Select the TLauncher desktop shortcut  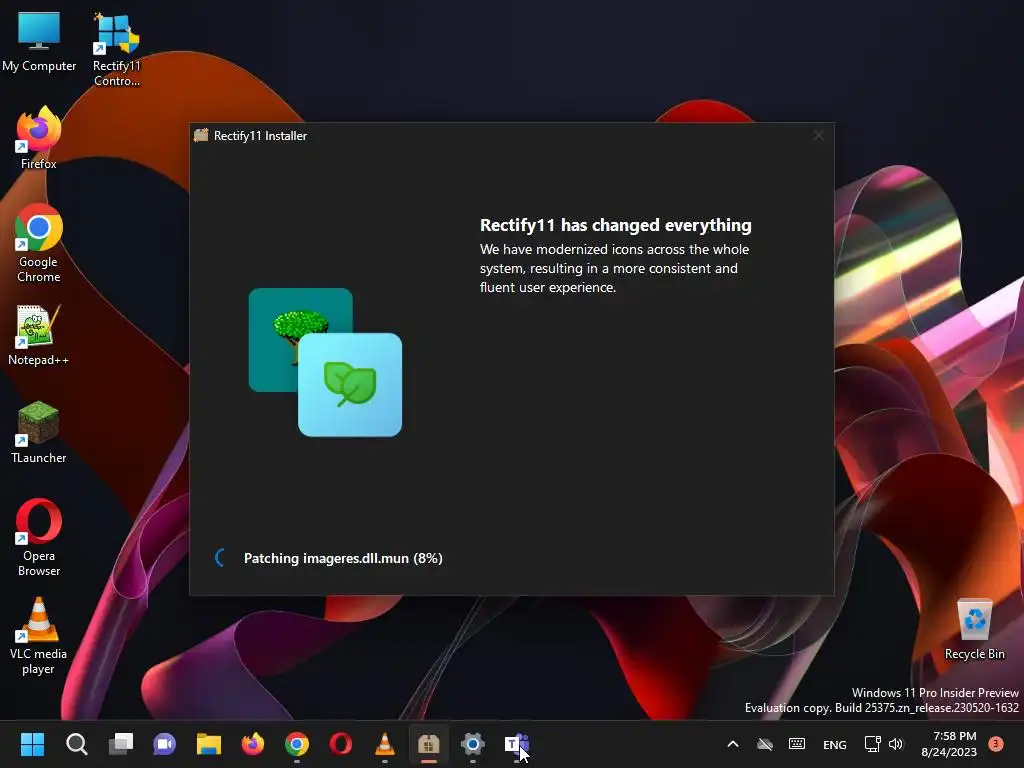39,432
